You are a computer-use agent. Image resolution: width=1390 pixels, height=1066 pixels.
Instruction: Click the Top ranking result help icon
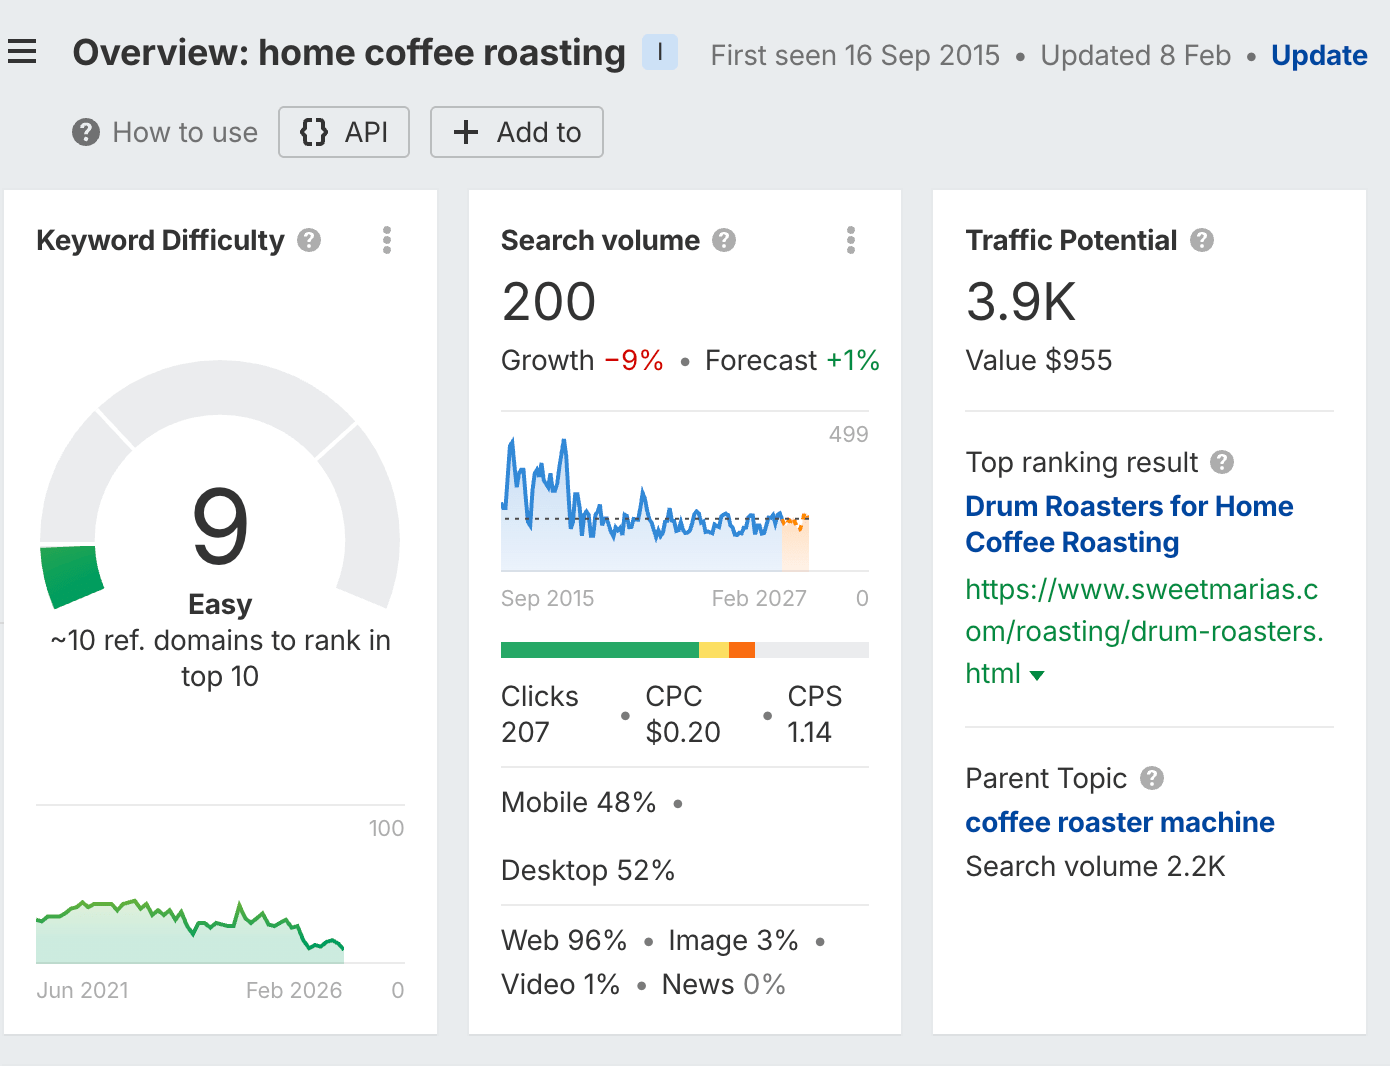pos(1222,462)
